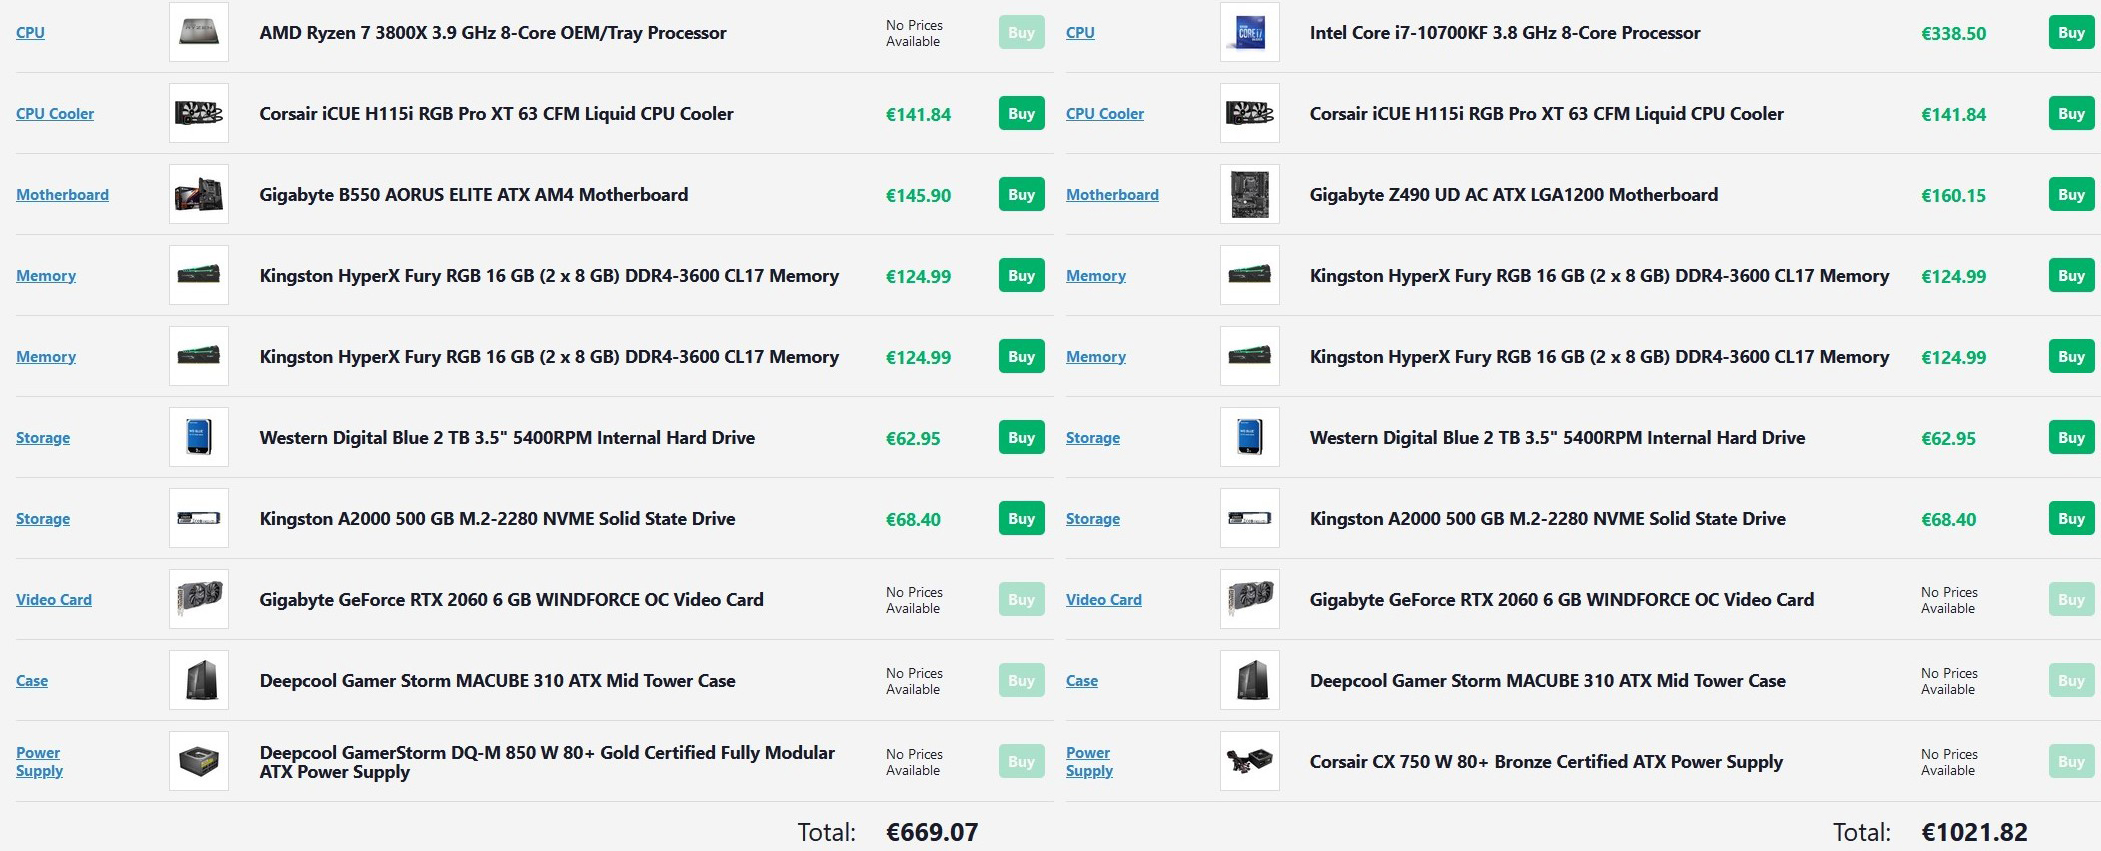Click Buy for Corsair H115i cooler in Intel list

tap(2071, 113)
